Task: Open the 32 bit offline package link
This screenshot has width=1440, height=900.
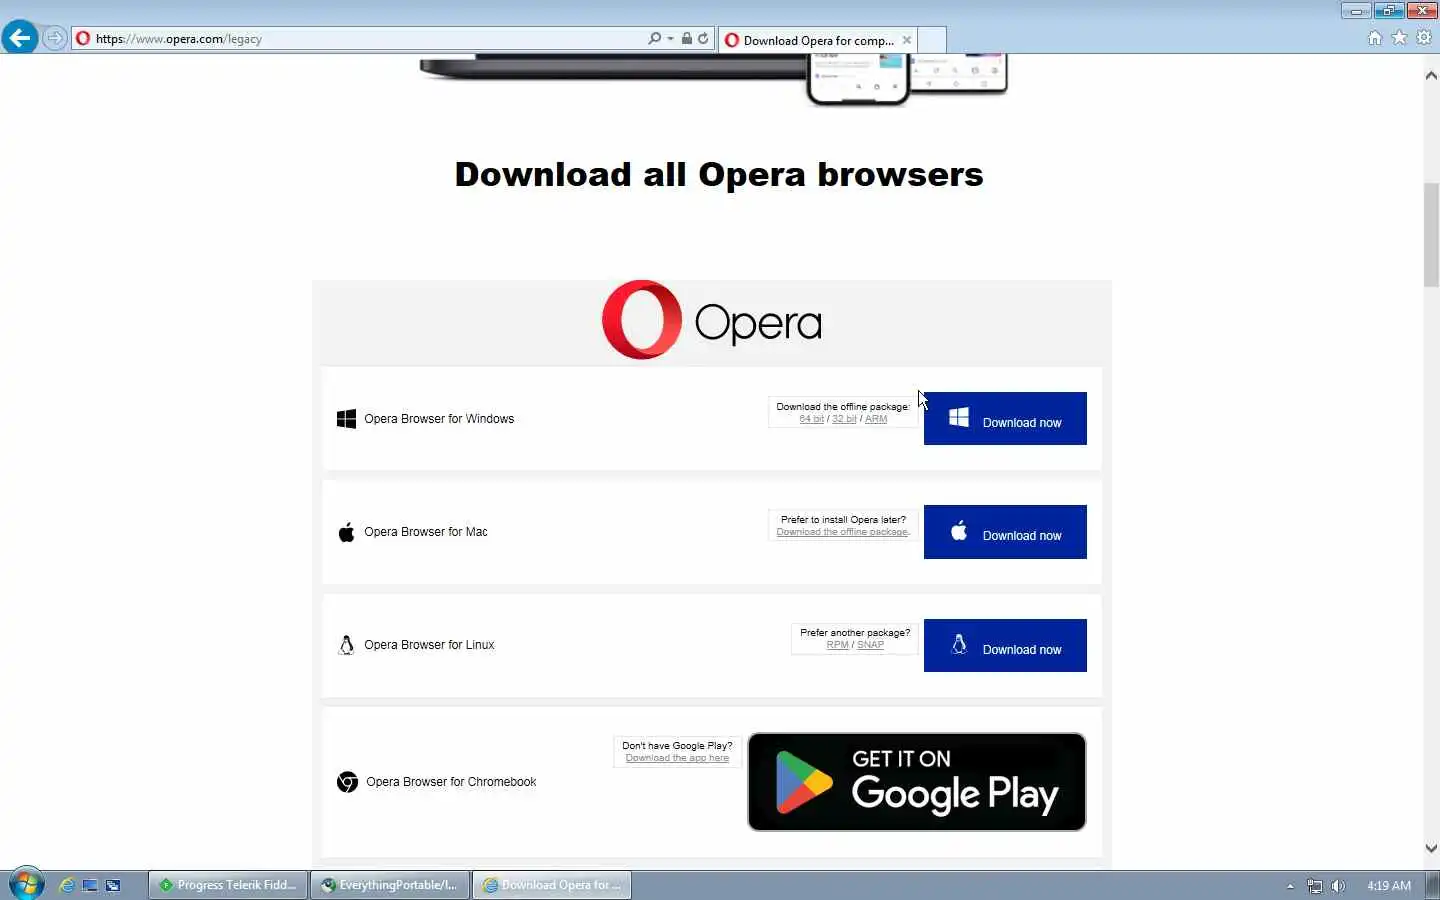Action: click(x=844, y=419)
